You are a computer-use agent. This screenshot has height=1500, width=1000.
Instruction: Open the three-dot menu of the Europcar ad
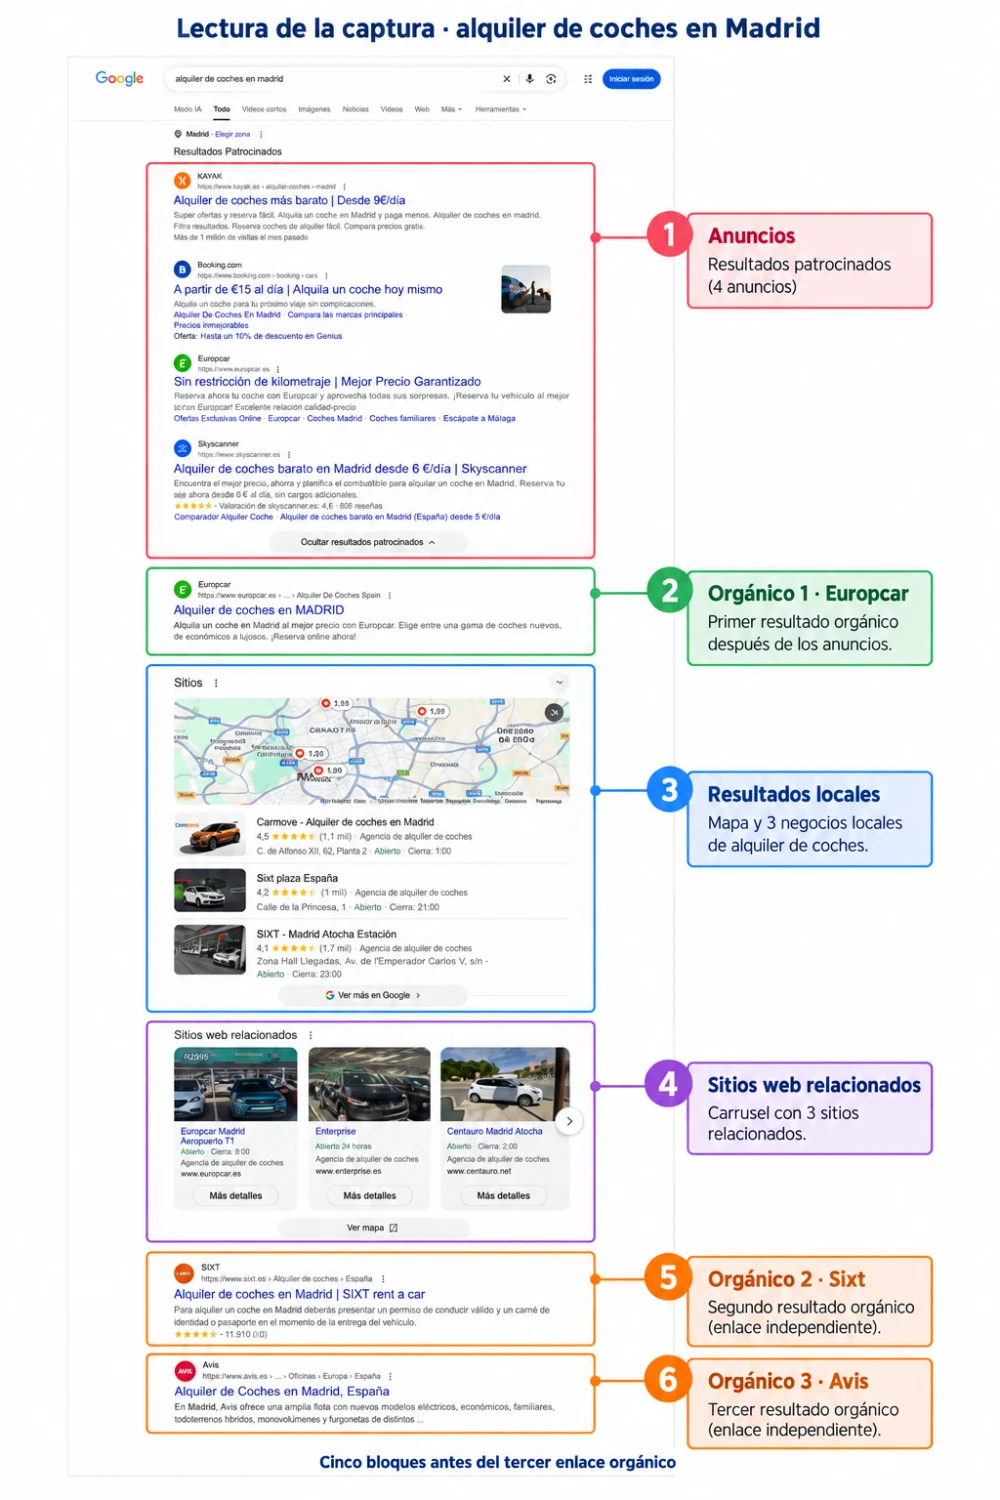pyautogui.click(x=278, y=369)
